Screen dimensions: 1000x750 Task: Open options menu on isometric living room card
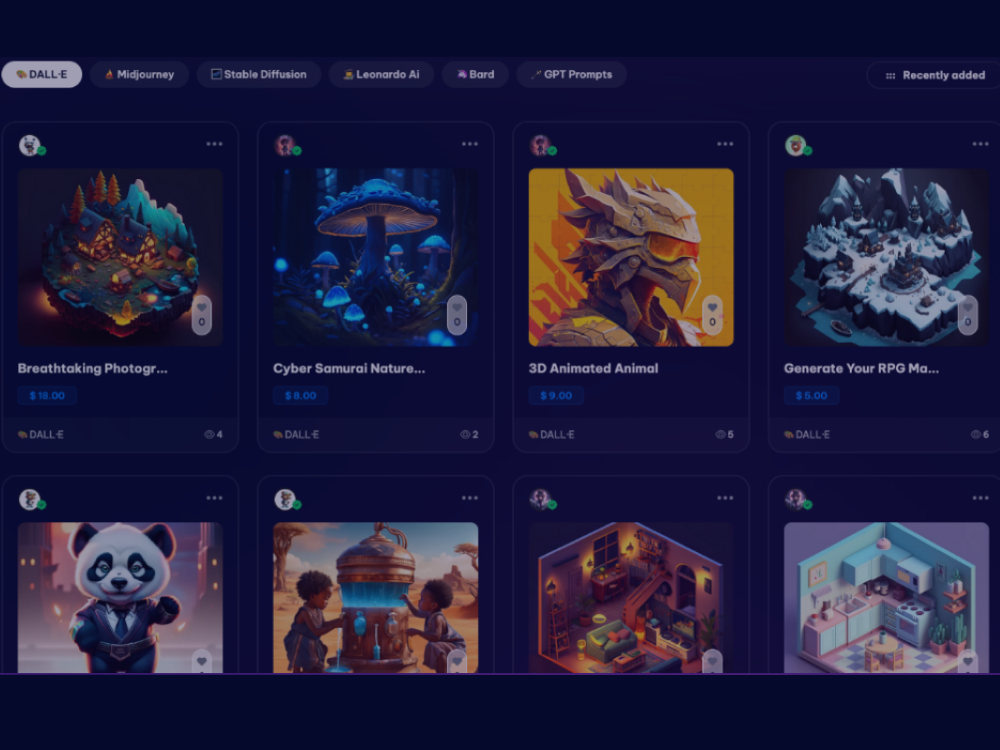(x=725, y=498)
